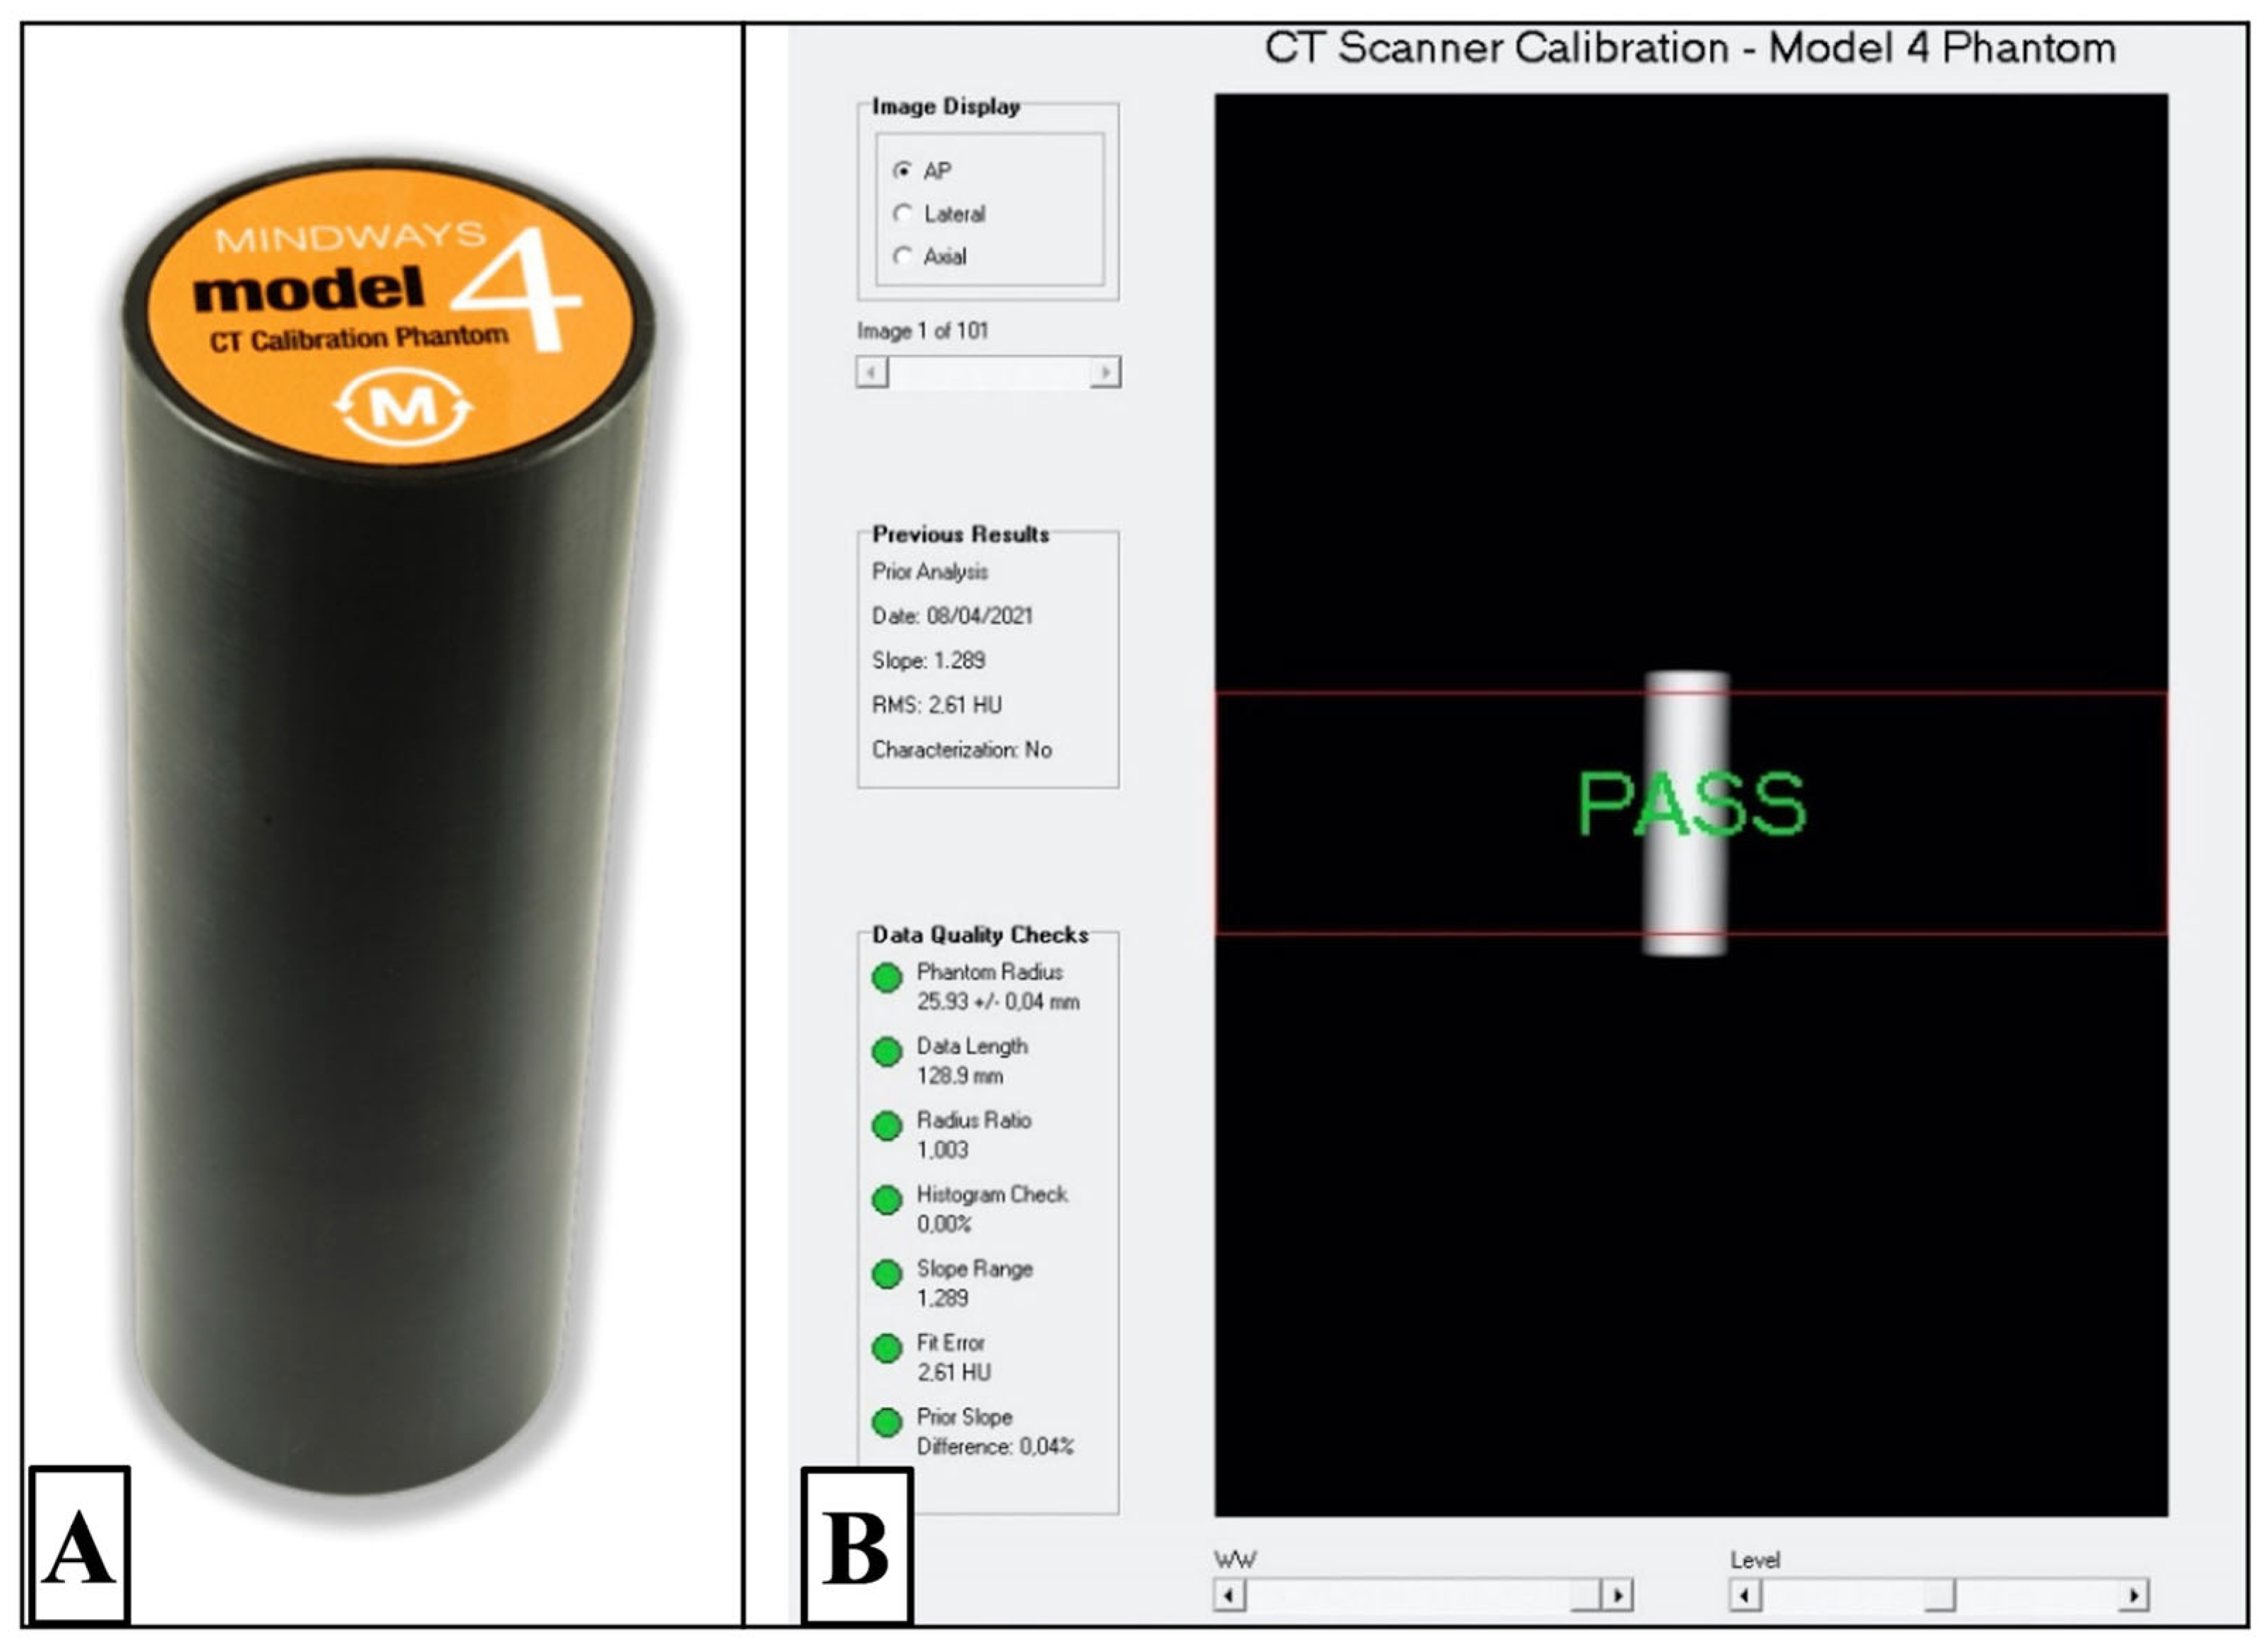
Task: Click the Prior Slope Difference green indicator
Action: [x=887, y=1422]
